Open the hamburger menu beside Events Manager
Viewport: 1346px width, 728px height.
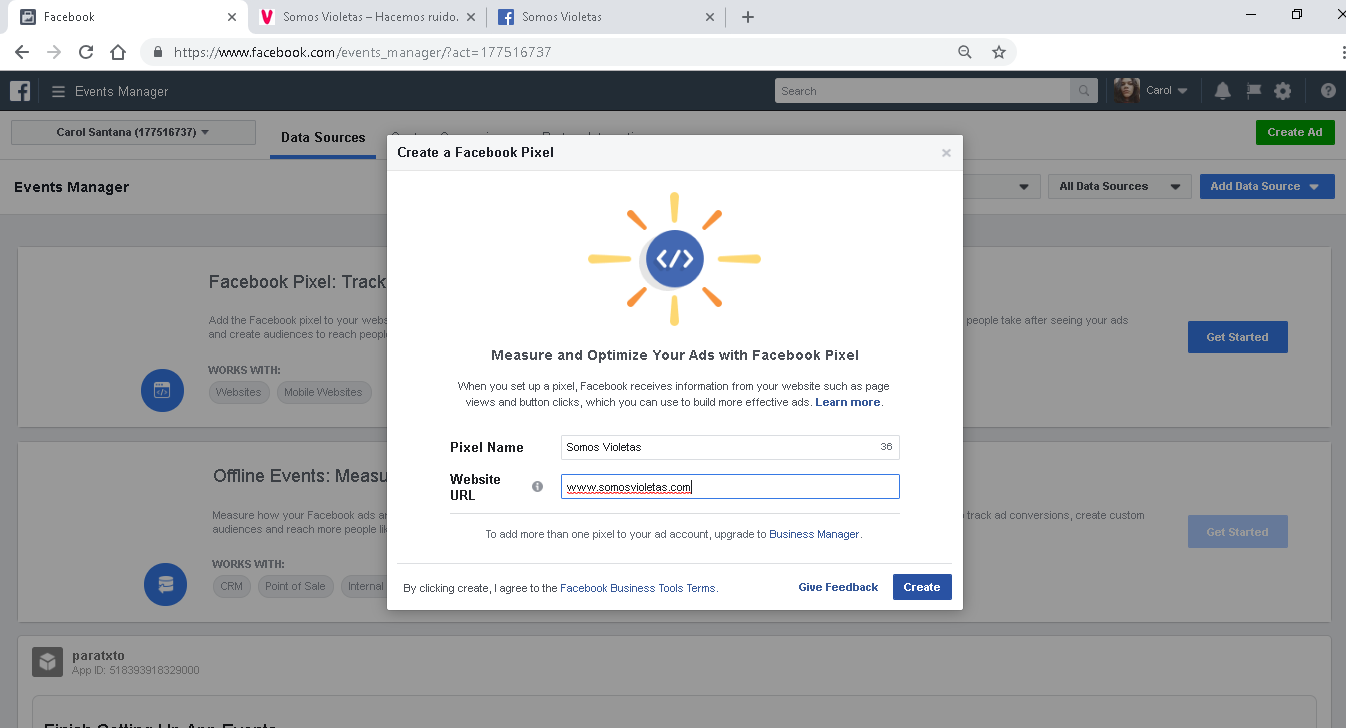click(x=58, y=91)
